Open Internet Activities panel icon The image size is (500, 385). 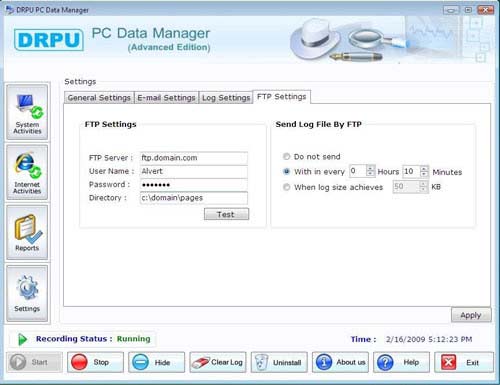27,173
